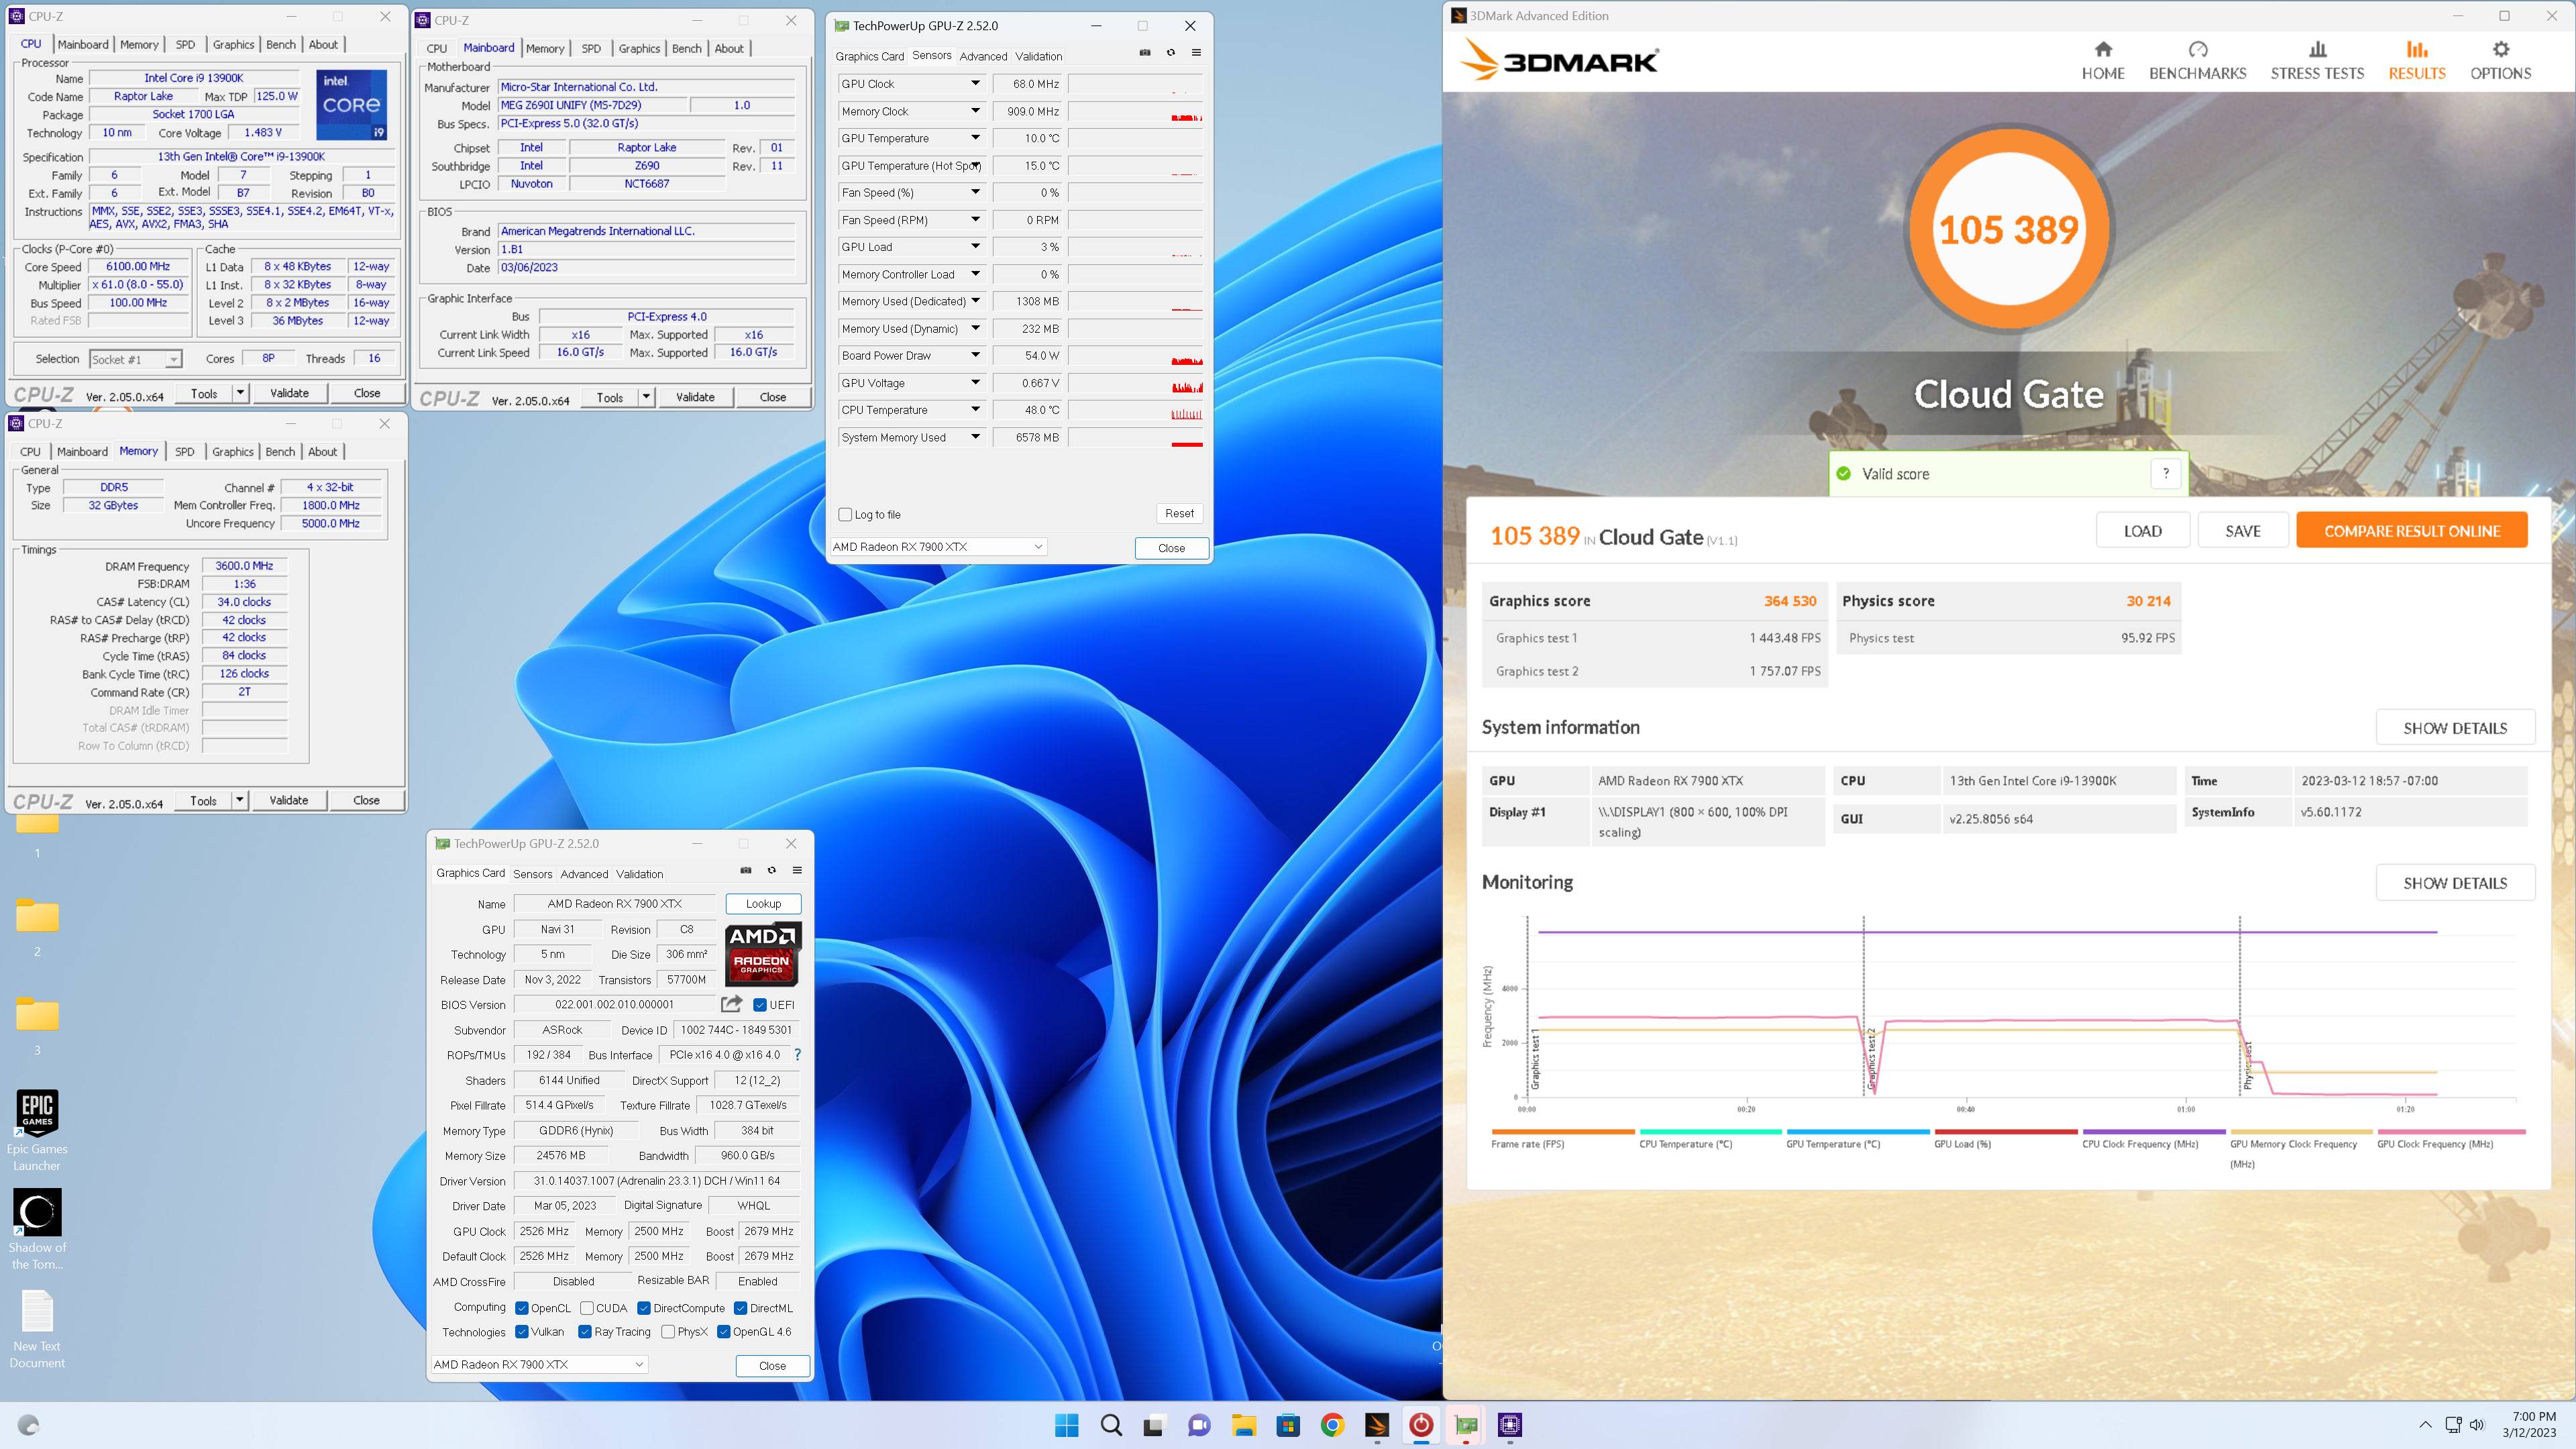The height and width of the screenshot is (1449, 2576).
Task: Toggle CUDA checkbox
Action: (x=587, y=1308)
